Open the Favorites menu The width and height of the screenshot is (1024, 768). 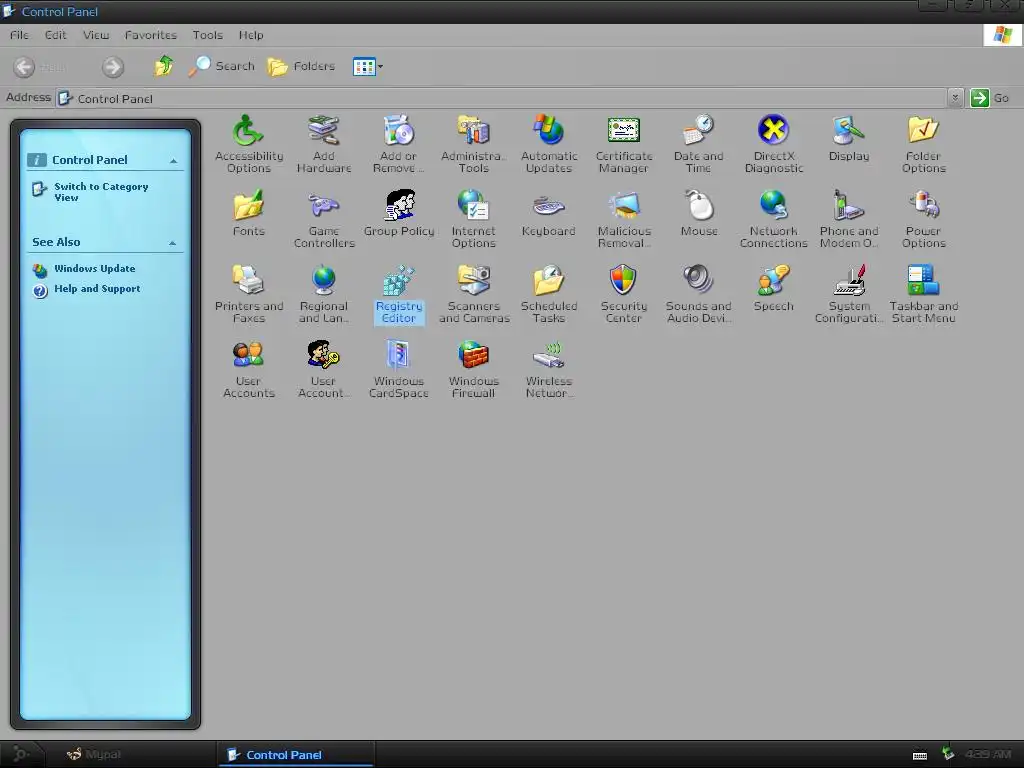151,35
